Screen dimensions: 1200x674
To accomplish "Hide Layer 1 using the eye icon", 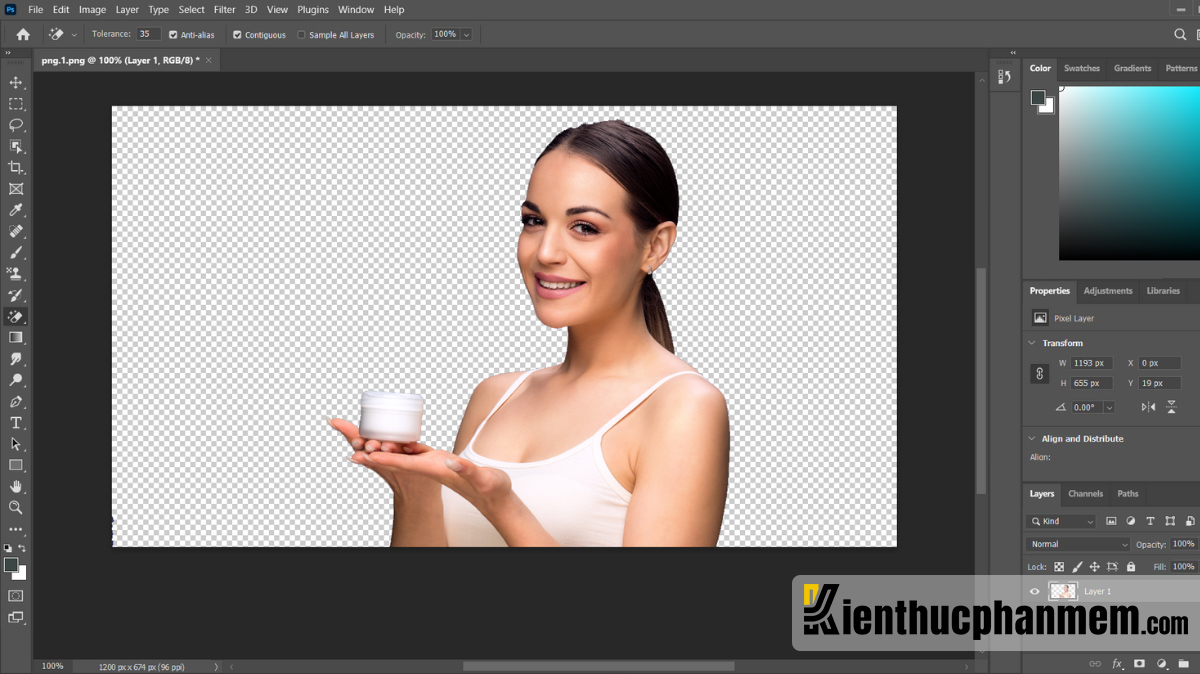I will [x=1035, y=591].
